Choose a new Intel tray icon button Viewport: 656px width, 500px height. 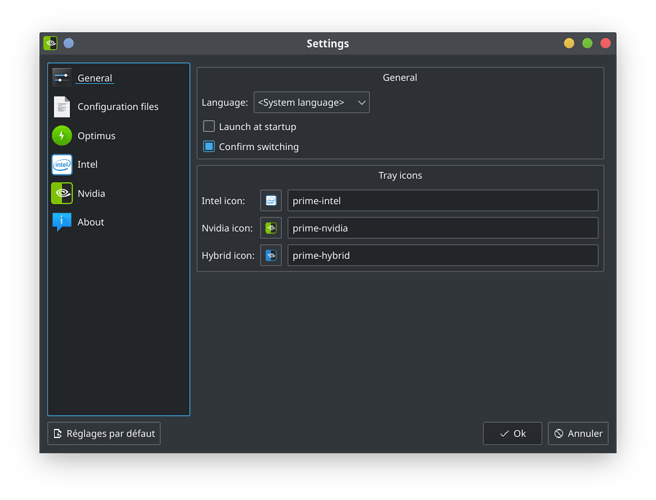coord(271,200)
